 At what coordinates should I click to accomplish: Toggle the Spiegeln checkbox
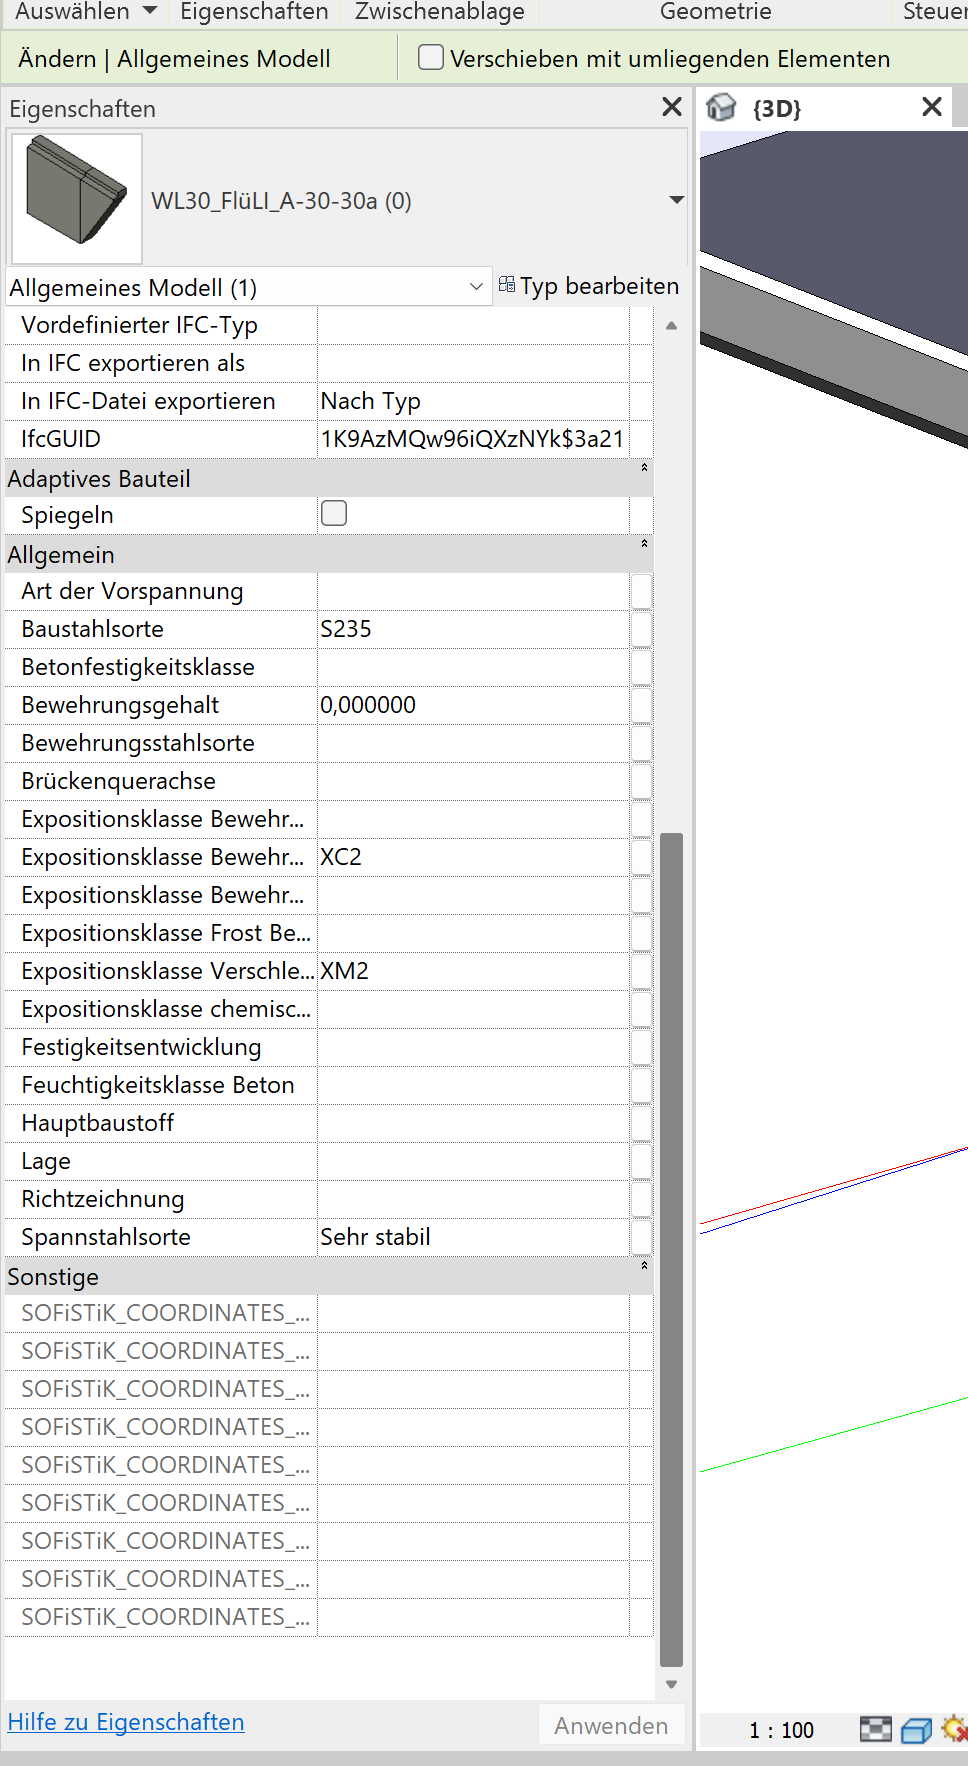(334, 514)
